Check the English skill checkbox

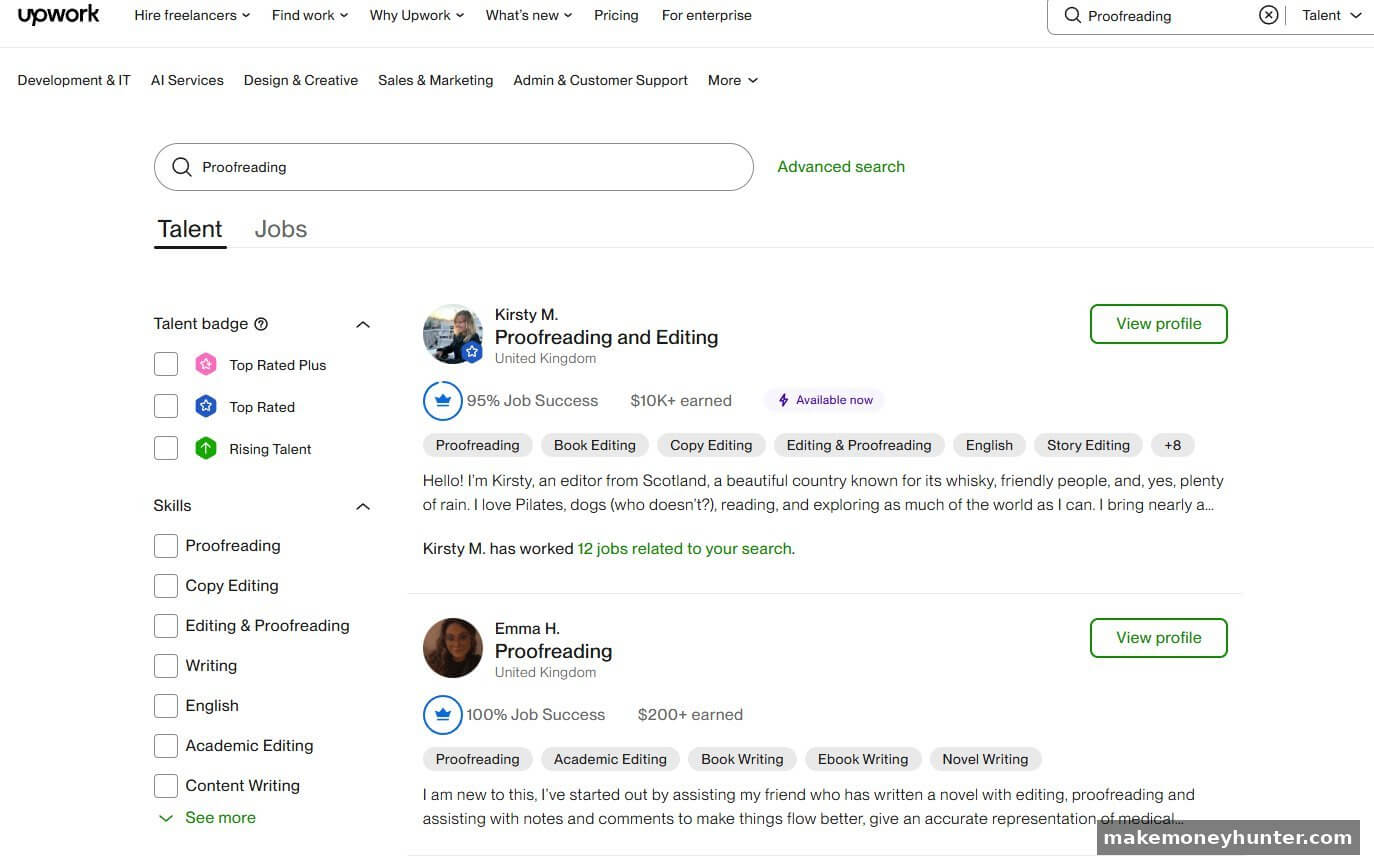(166, 706)
